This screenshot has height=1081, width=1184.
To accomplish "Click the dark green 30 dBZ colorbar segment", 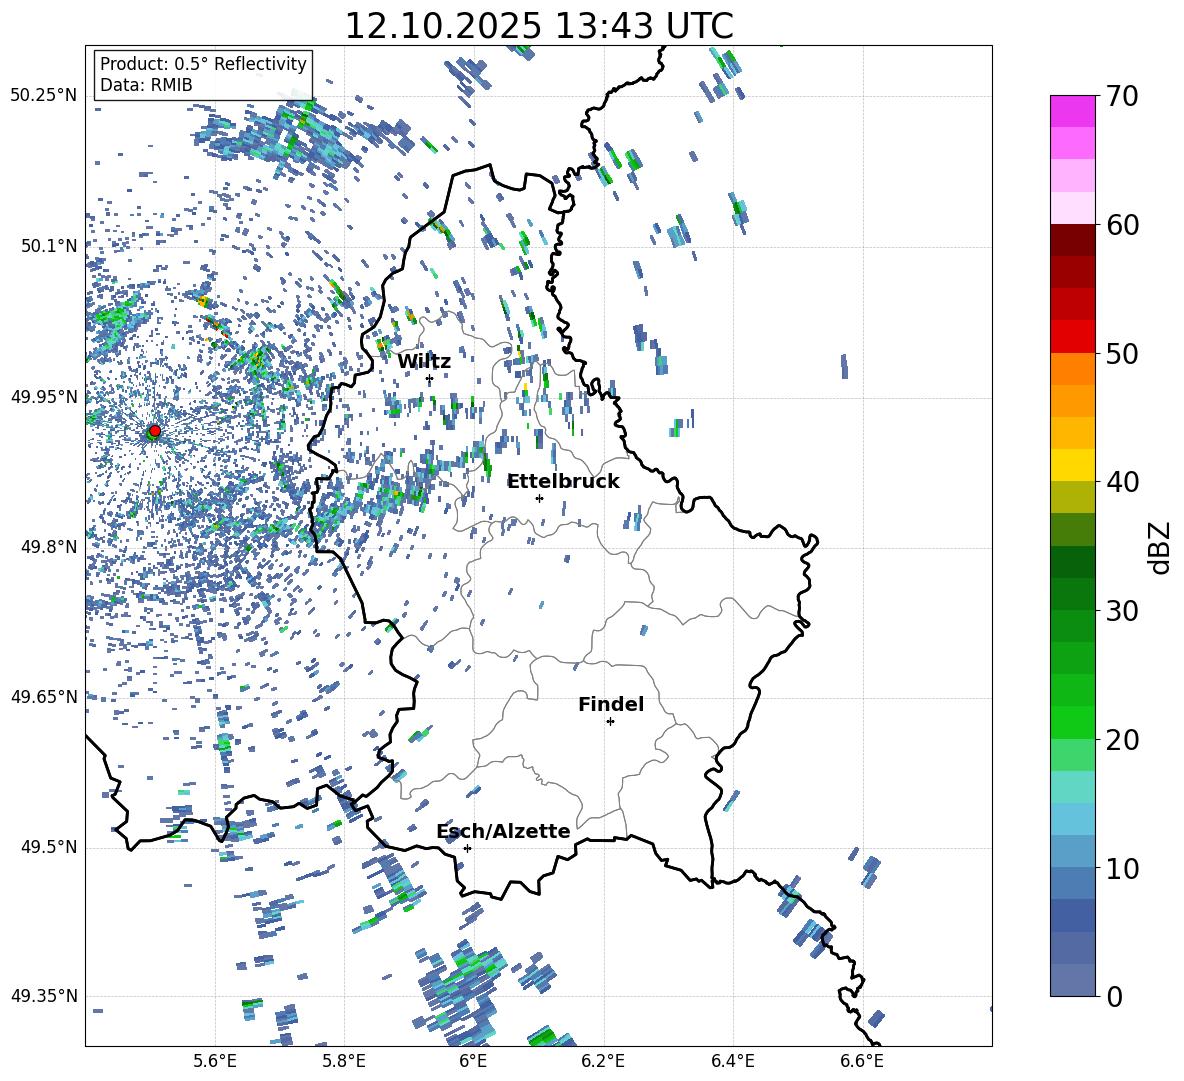I will point(1072,594).
